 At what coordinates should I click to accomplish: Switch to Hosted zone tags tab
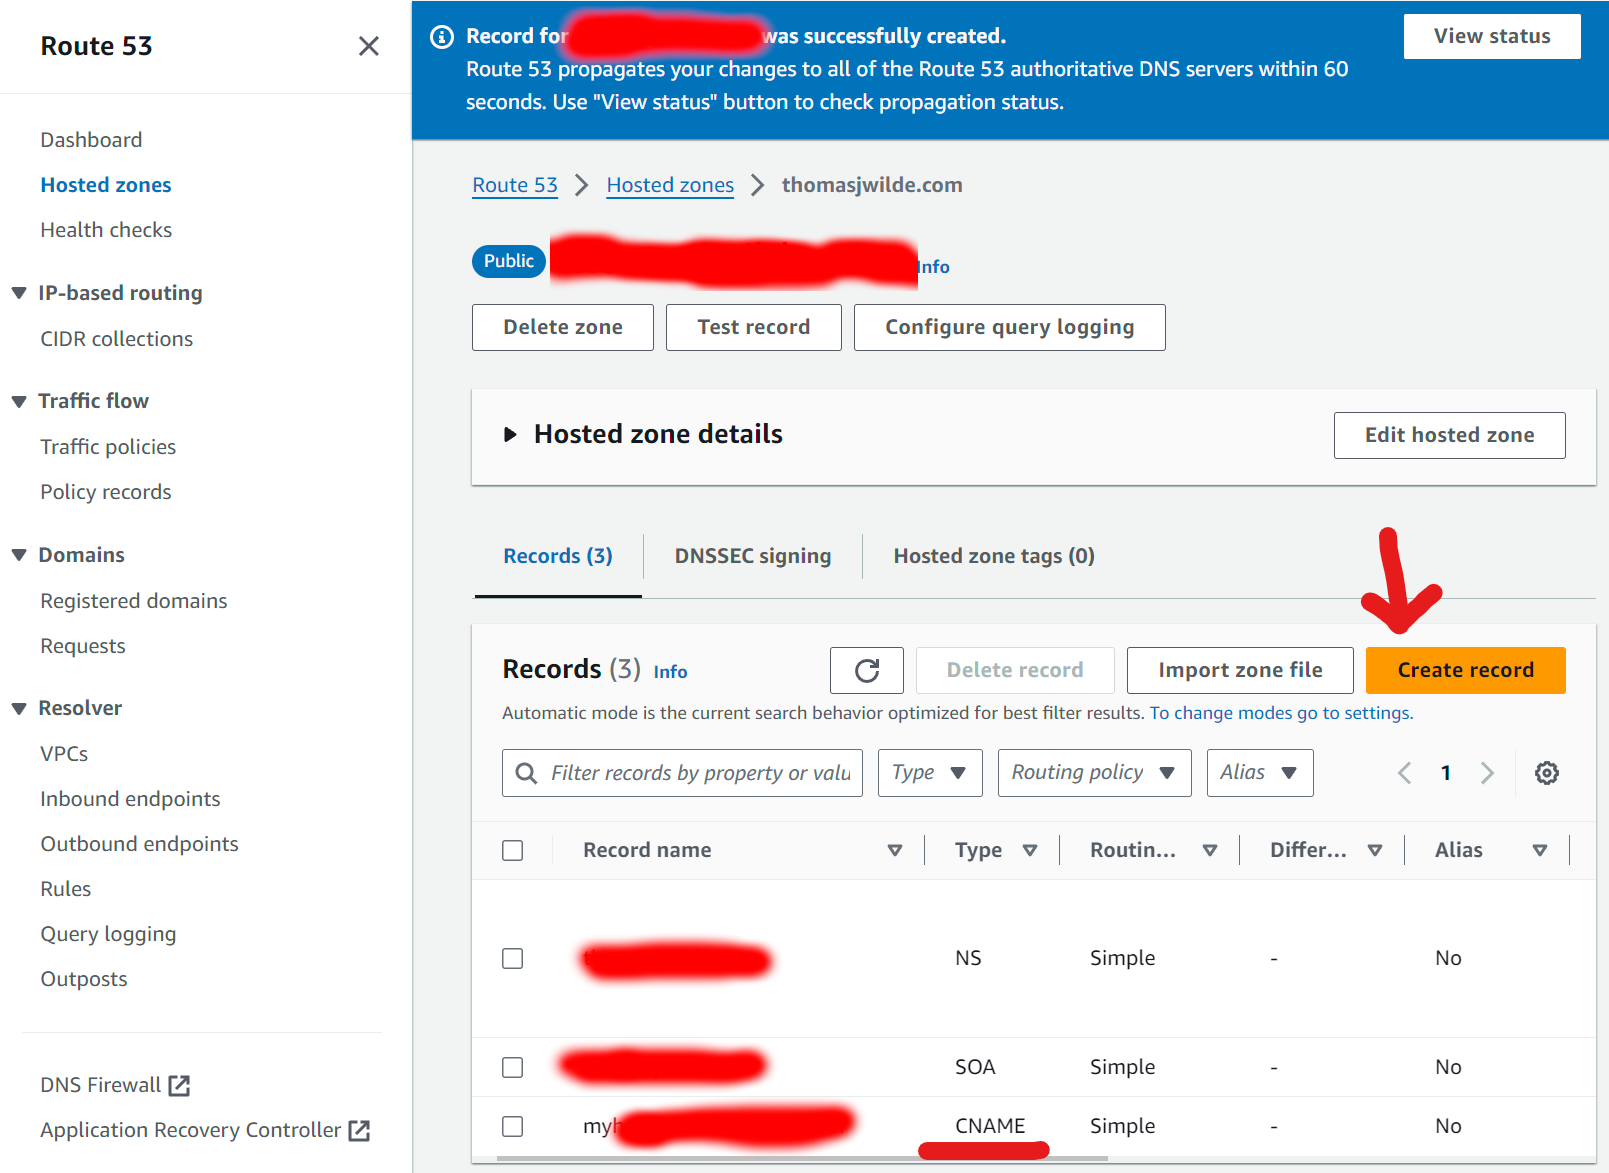click(x=993, y=556)
